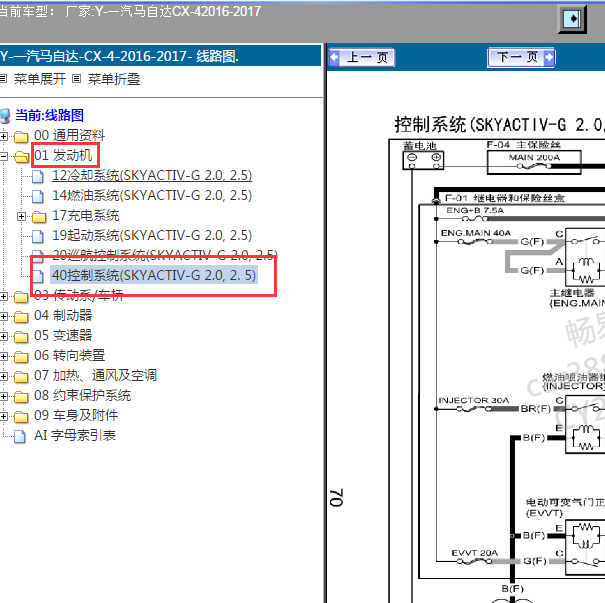Image resolution: width=605 pixels, height=603 pixels.
Task: Click the MAIN 200A fuse in diagram
Action: pyautogui.click(x=534, y=162)
